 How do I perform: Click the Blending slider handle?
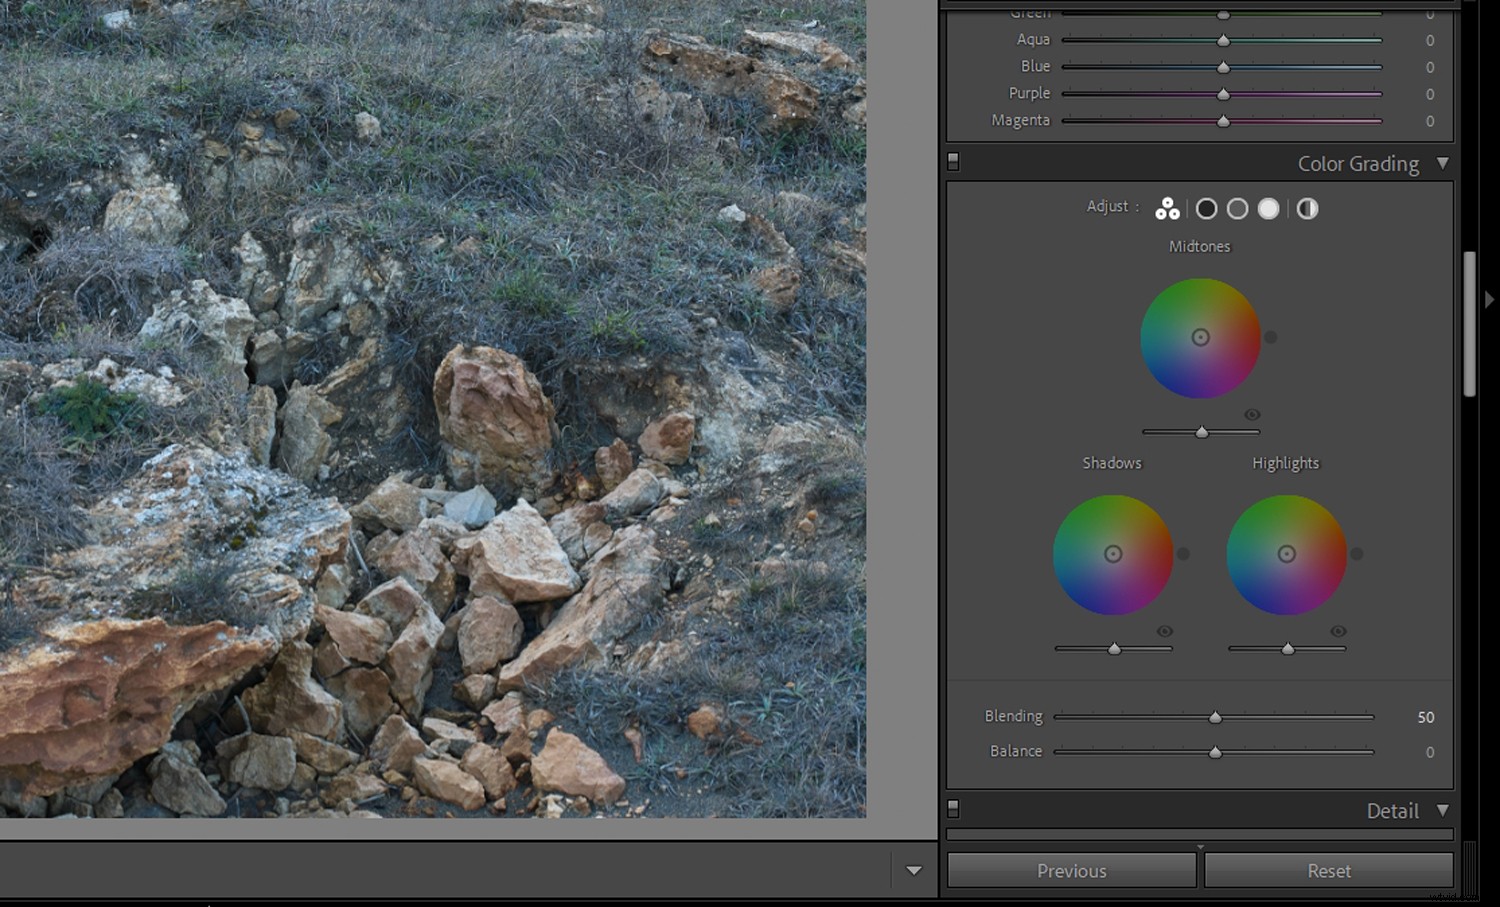(1215, 717)
